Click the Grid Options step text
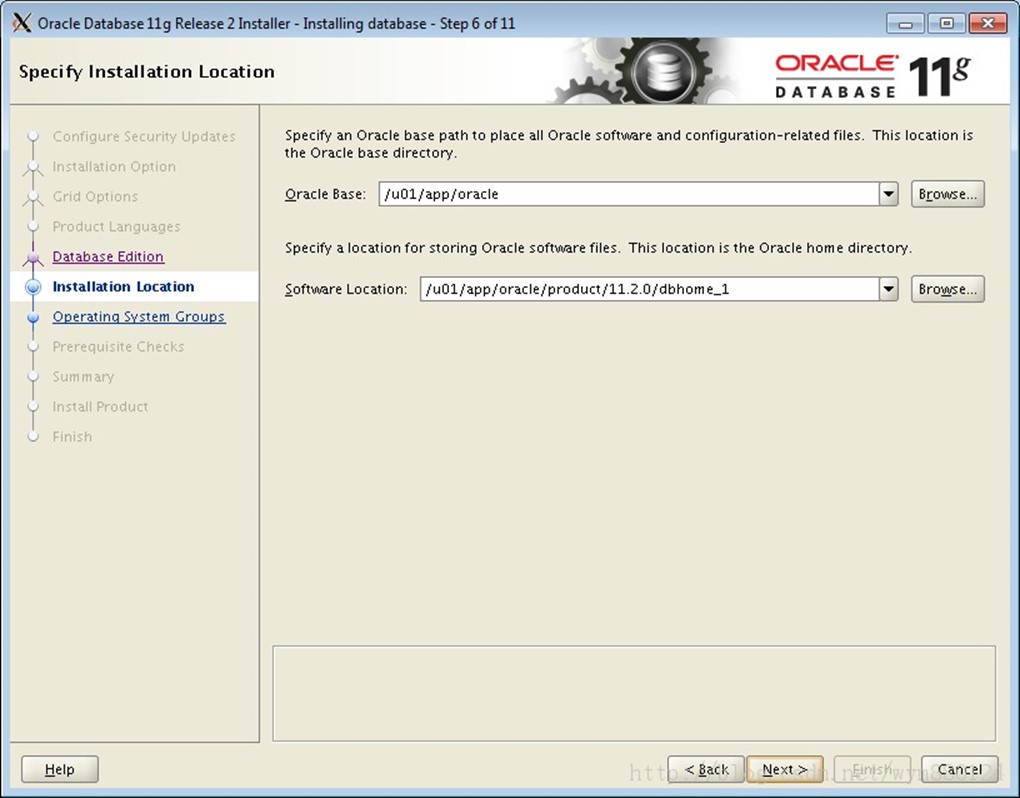The width and height of the screenshot is (1020, 798). [x=95, y=196]
